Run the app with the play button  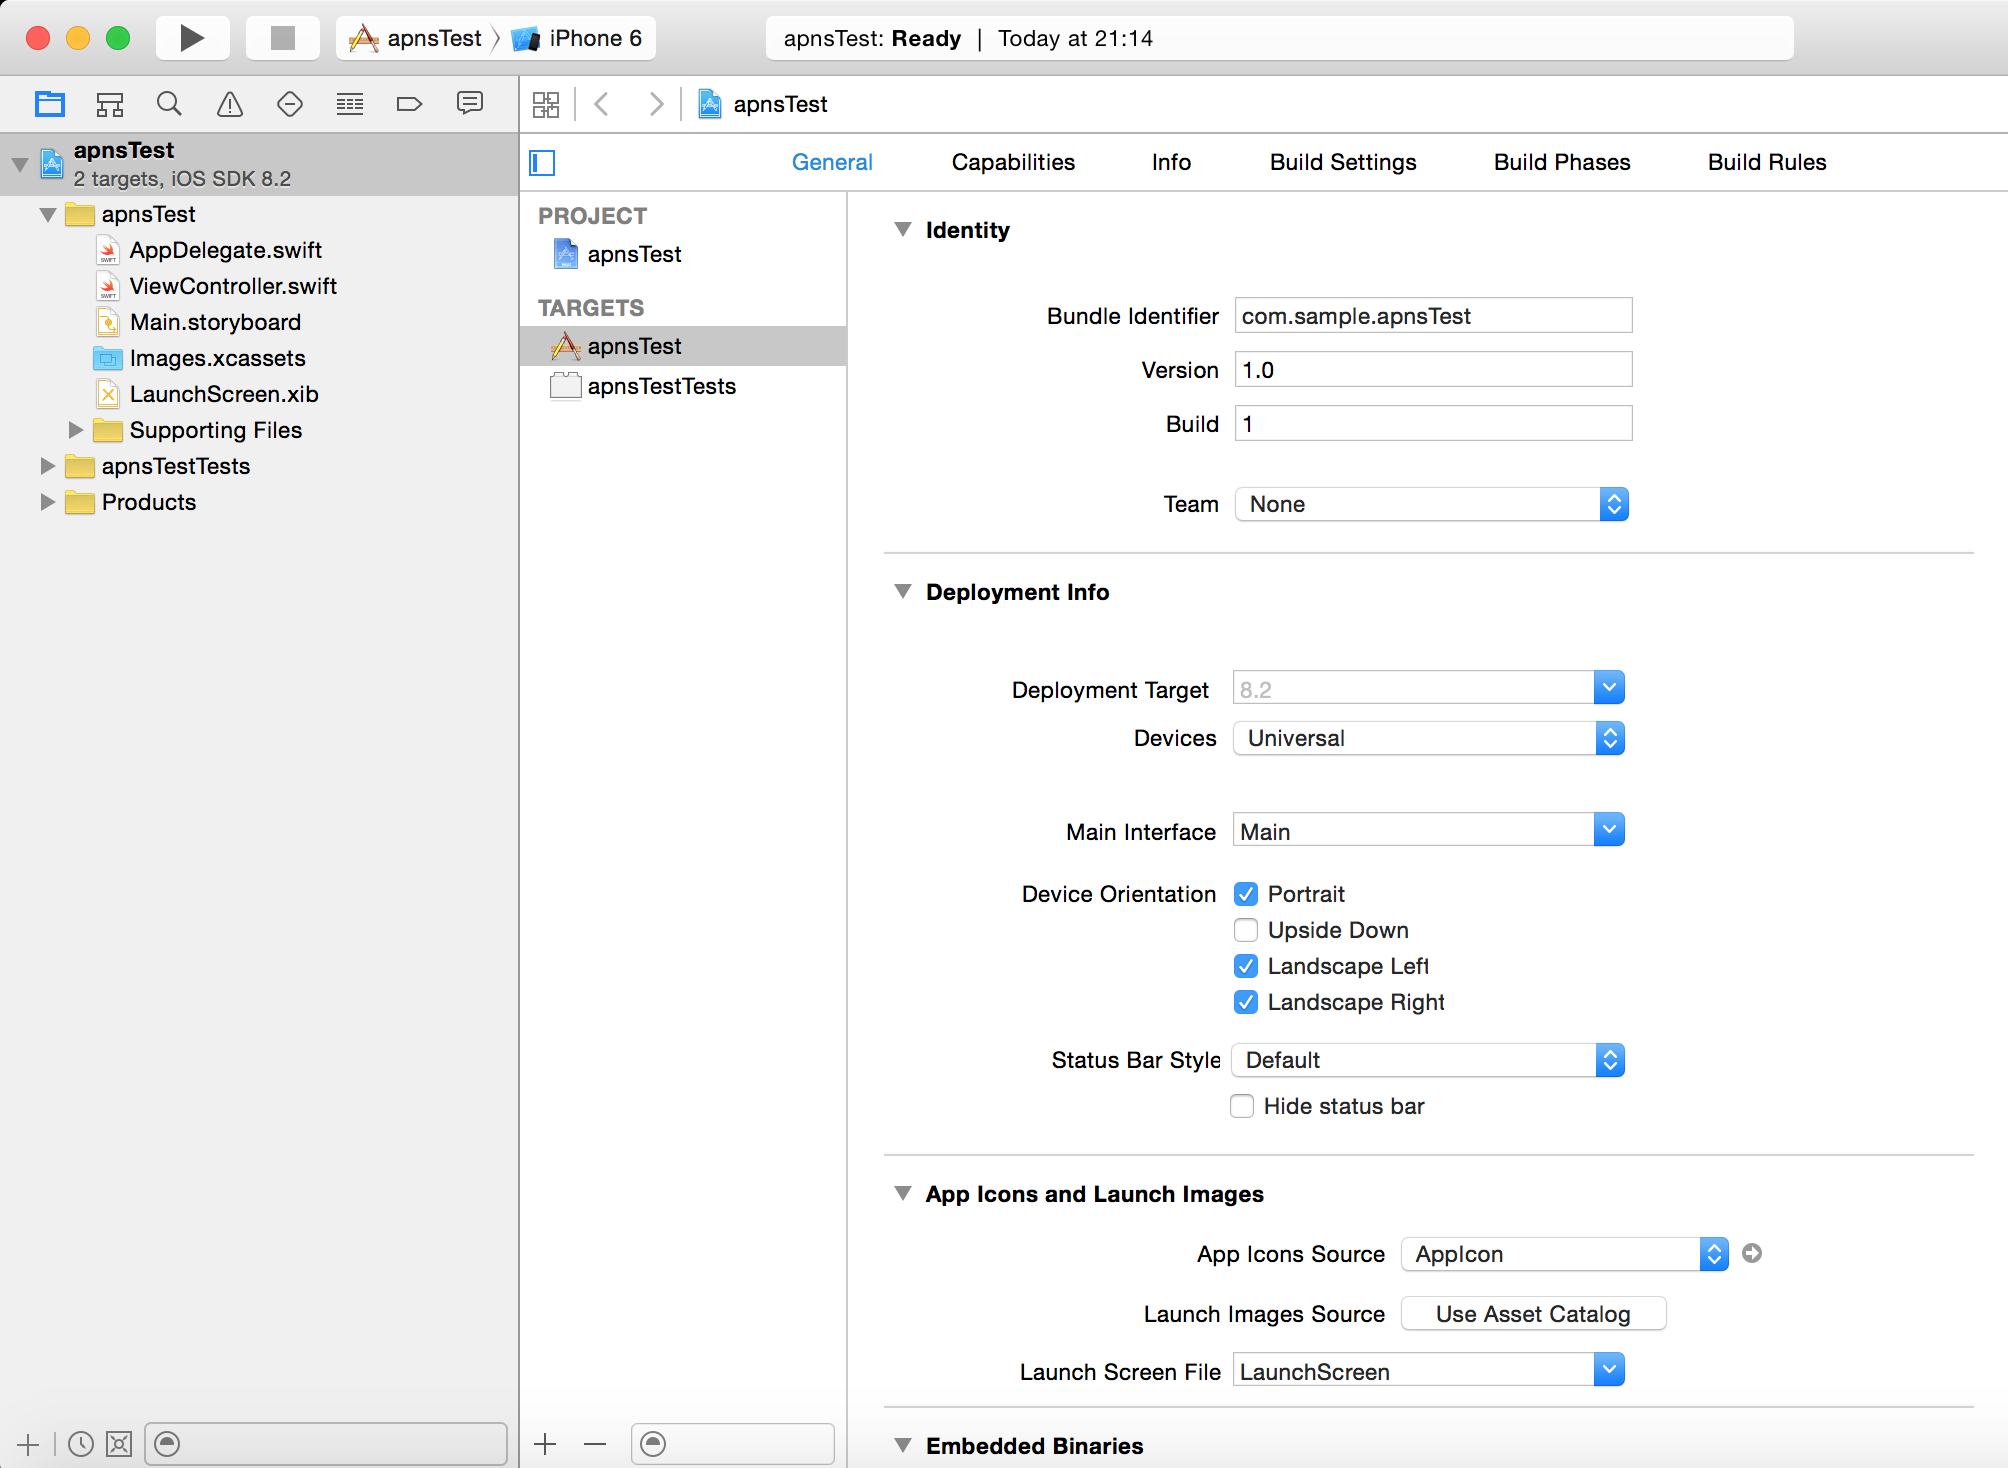pyautogui.click(x=192, y=38)
